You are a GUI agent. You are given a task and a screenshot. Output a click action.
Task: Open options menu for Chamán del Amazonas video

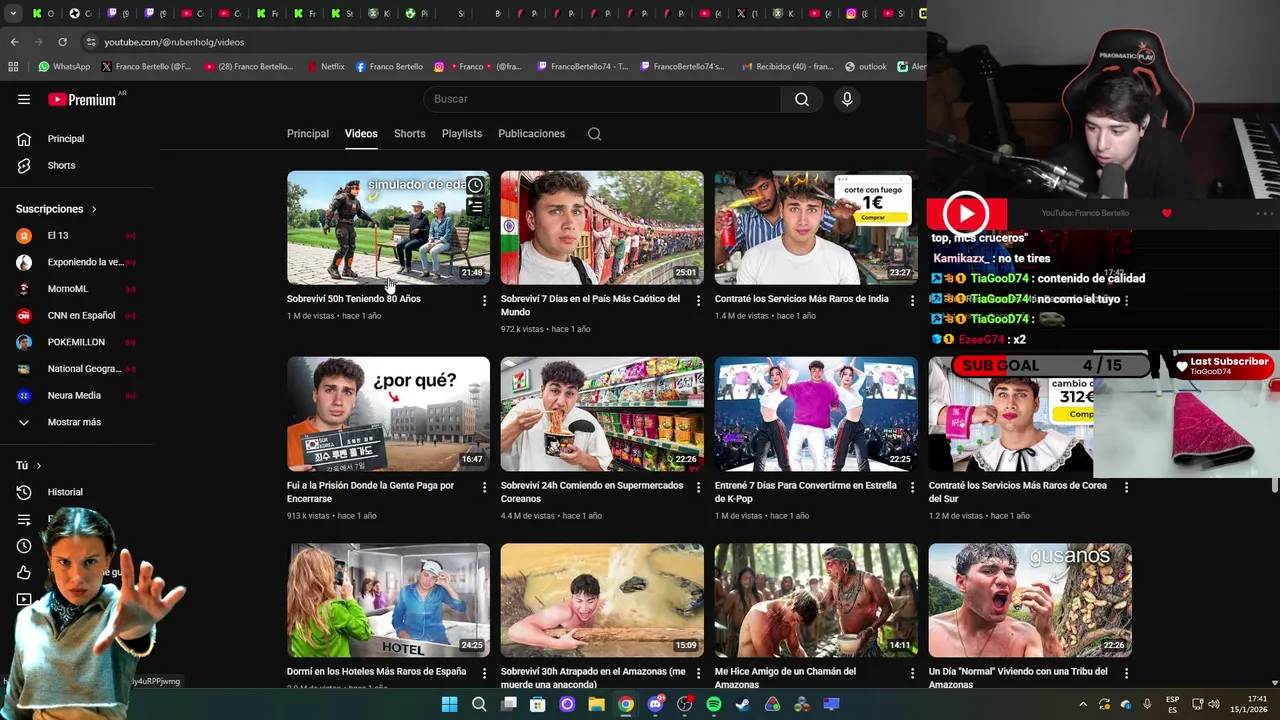coord(912,674)
